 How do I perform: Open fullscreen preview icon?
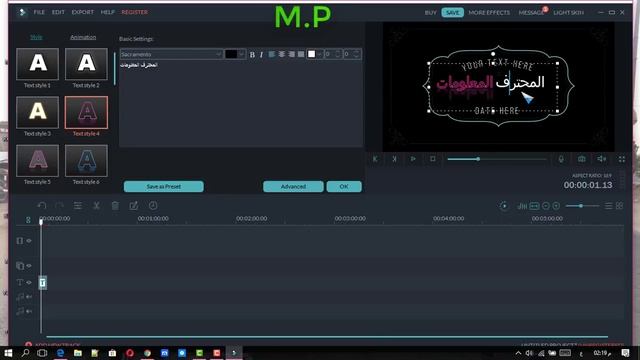(622, 159)
